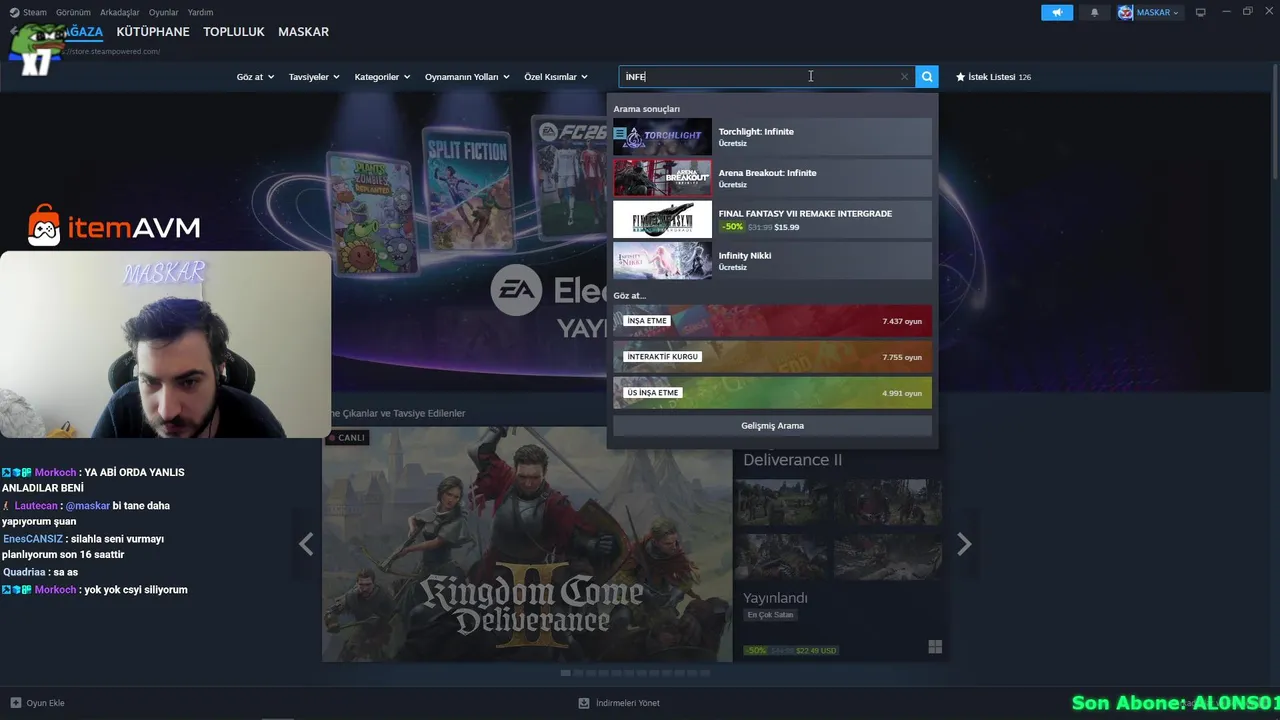Expand the Oynamanın Yolları dropdown
The width and height of the screenshot is (1280, 720).
pyautogui.click(x=467, y=77)
